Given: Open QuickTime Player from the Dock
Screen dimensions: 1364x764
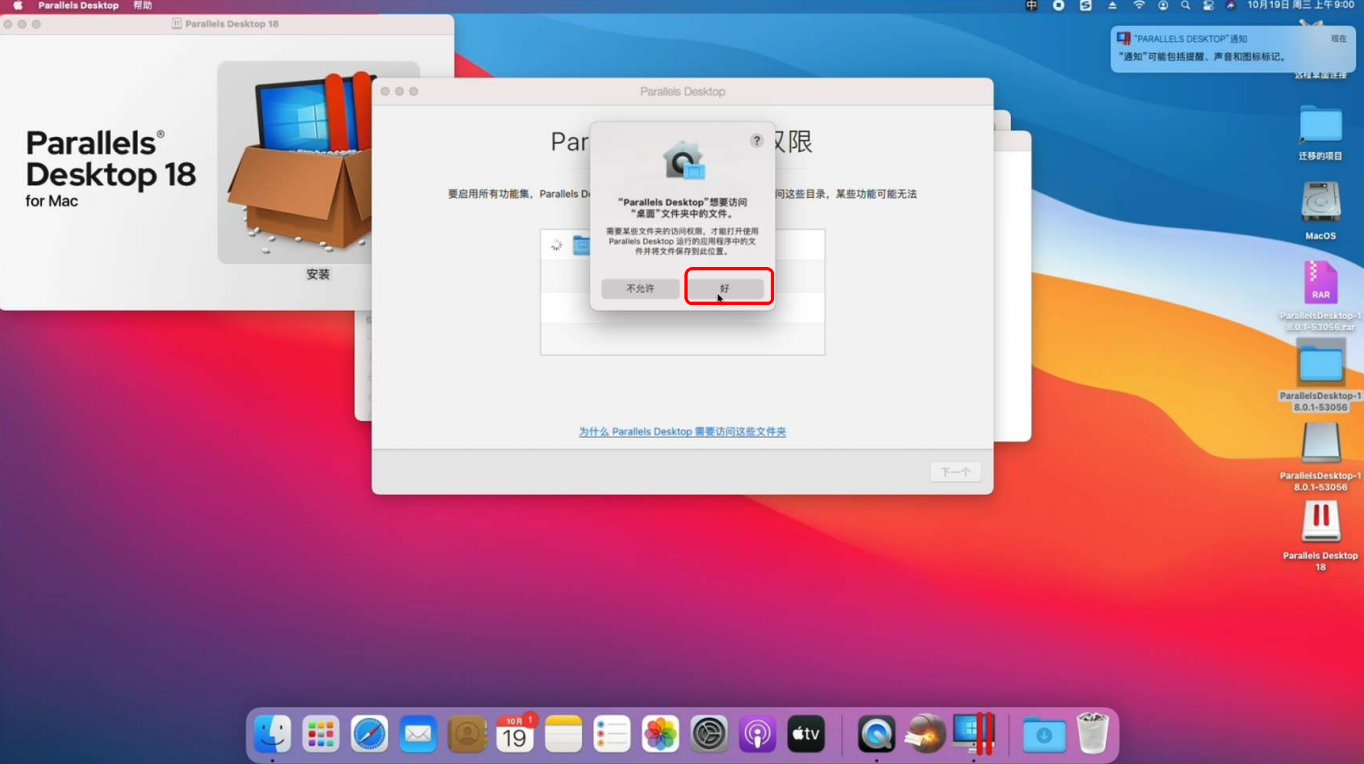Looking at the screenshot, I should point(877,735).
